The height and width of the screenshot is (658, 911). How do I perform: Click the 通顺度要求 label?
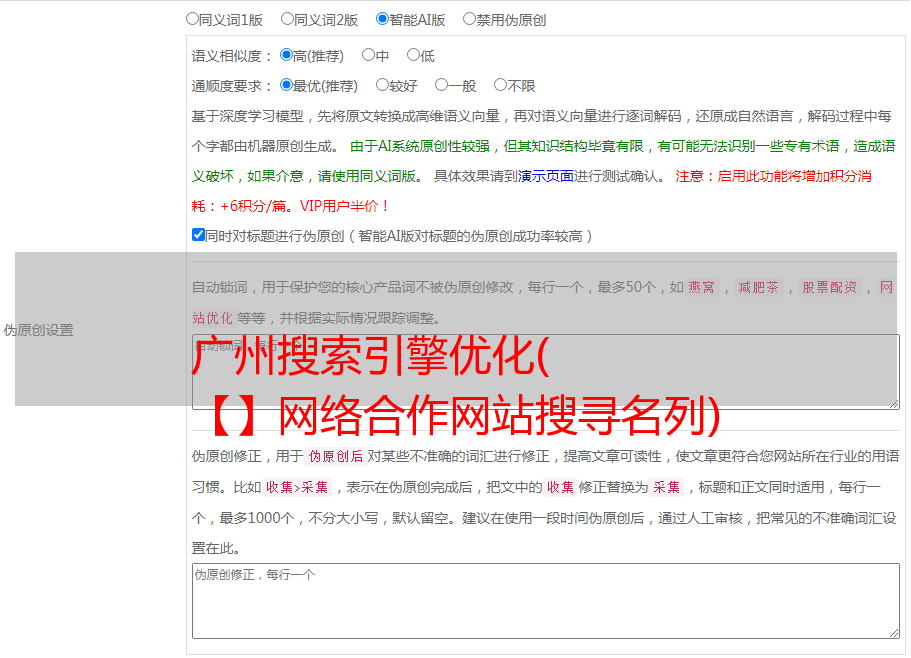coord(232,86)
